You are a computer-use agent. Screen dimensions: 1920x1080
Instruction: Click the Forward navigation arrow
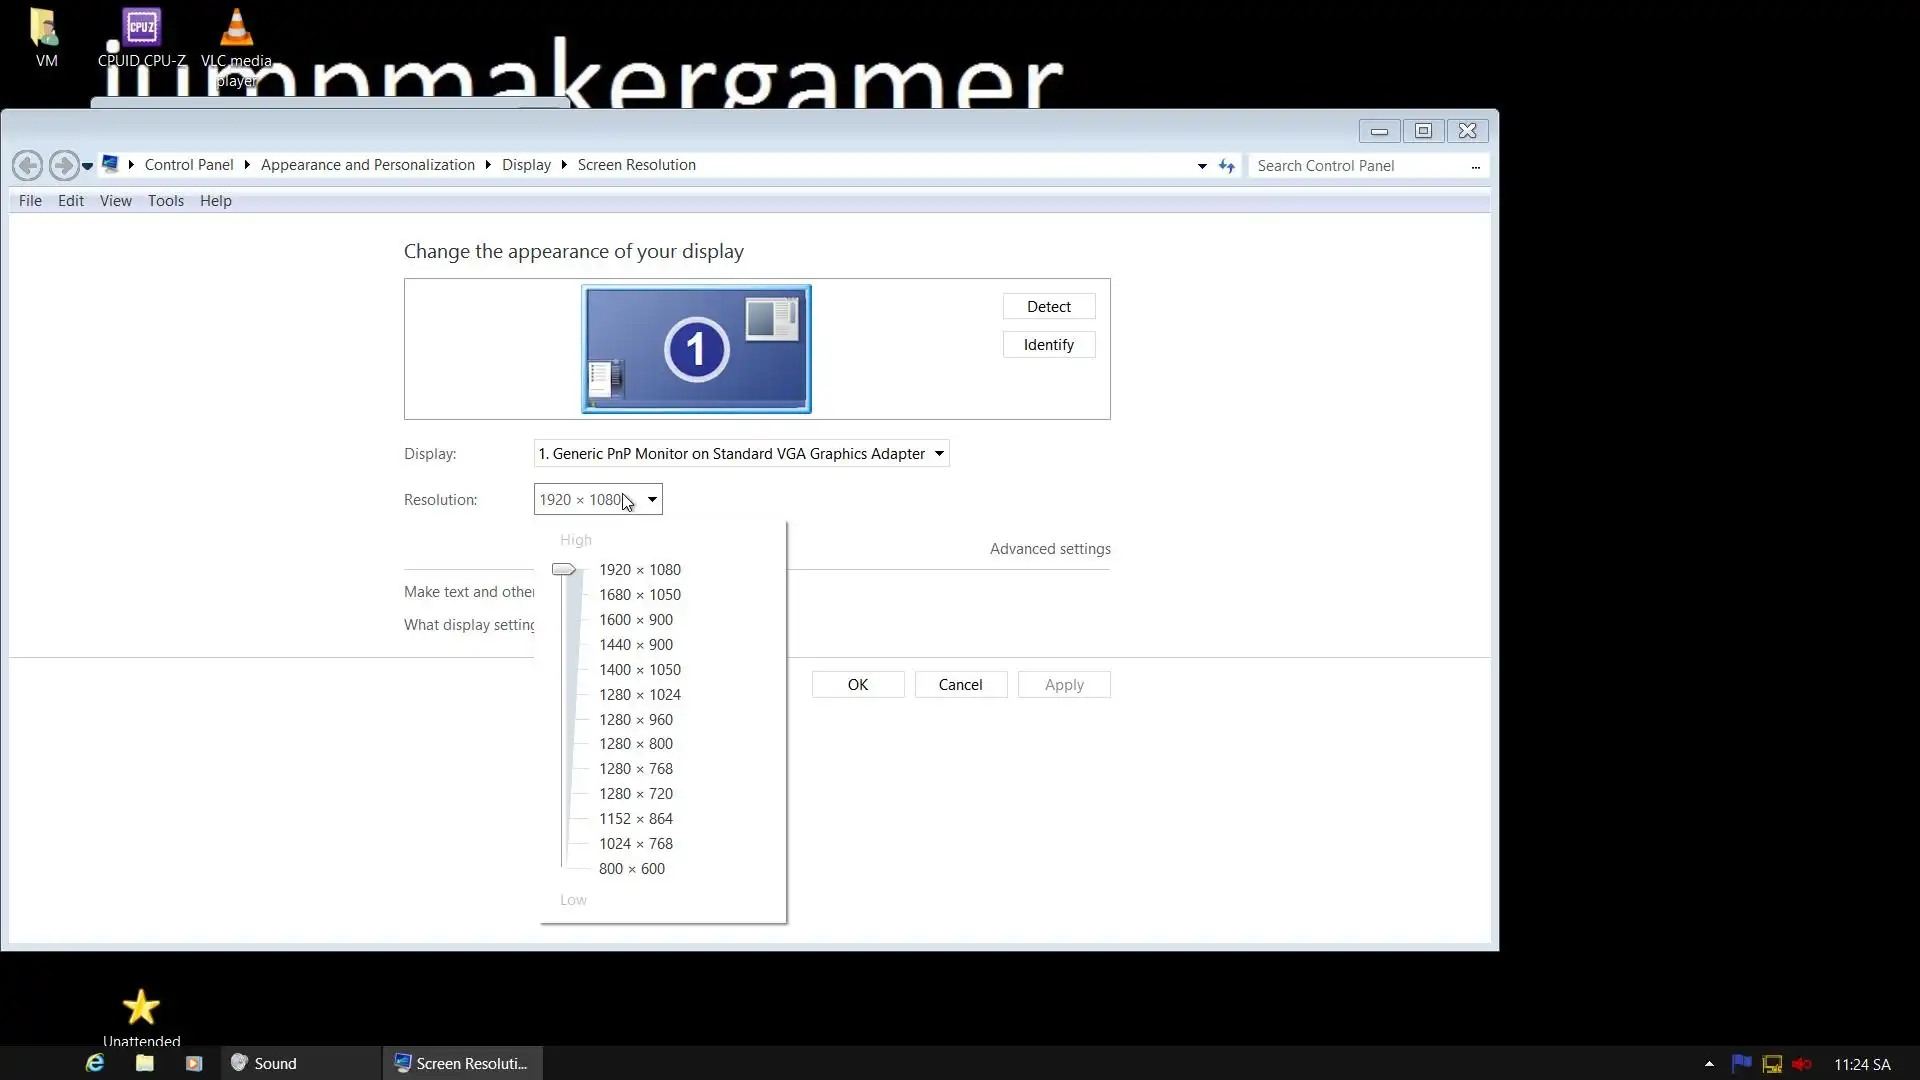(x=64, y=165)
